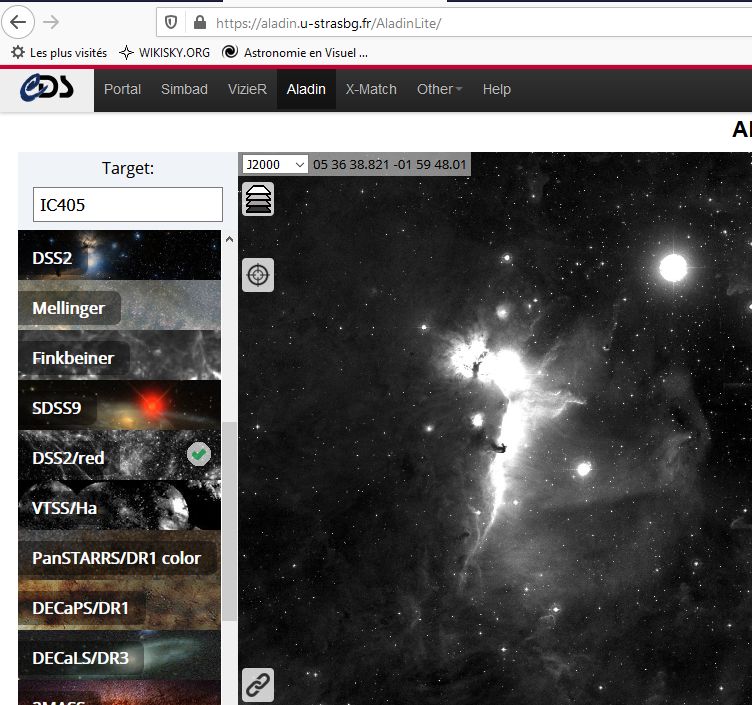The width and height of the screenshot is (752, 705).
Task: Open the X-Match menu item
Action: (371, 90)
